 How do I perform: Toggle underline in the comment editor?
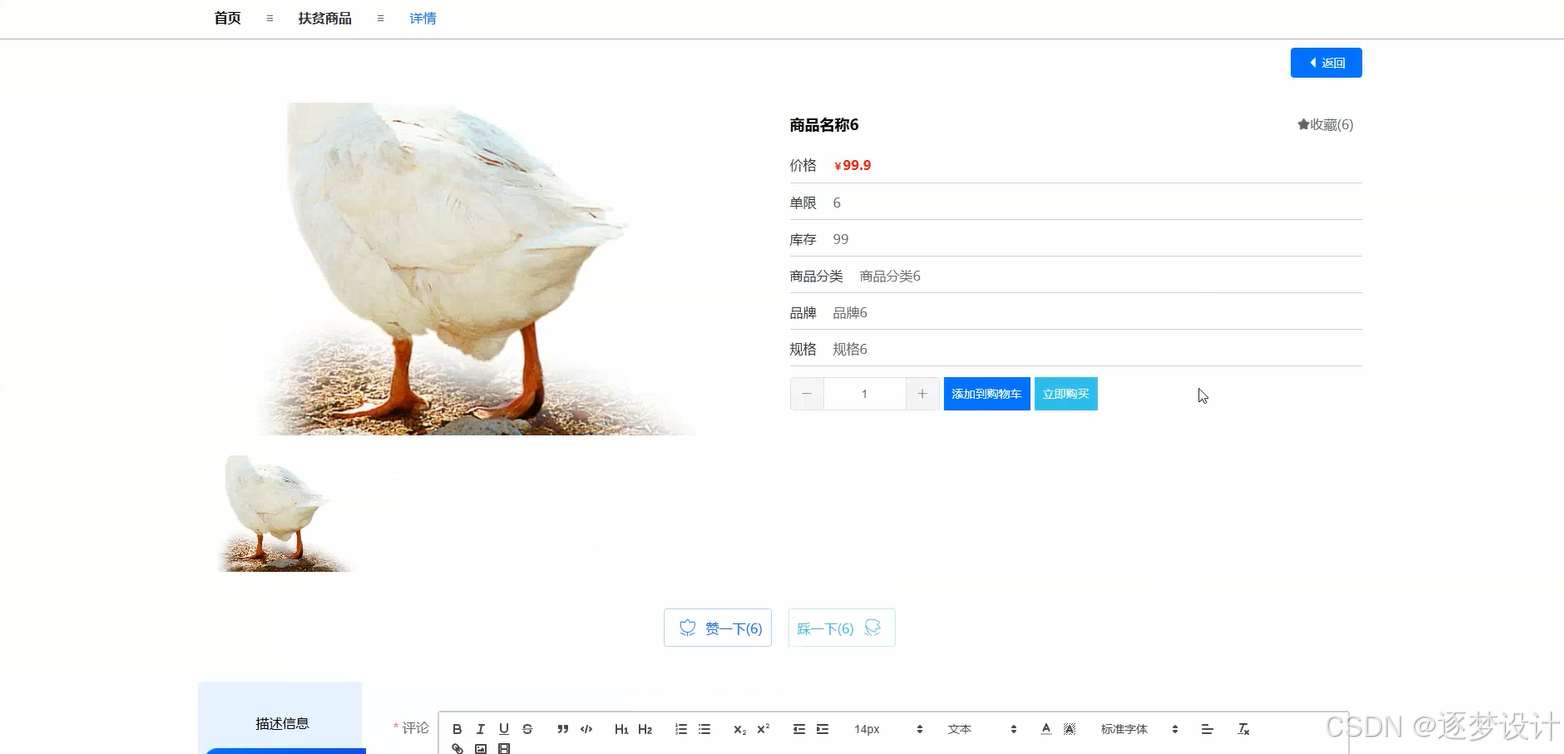[504, 729]
